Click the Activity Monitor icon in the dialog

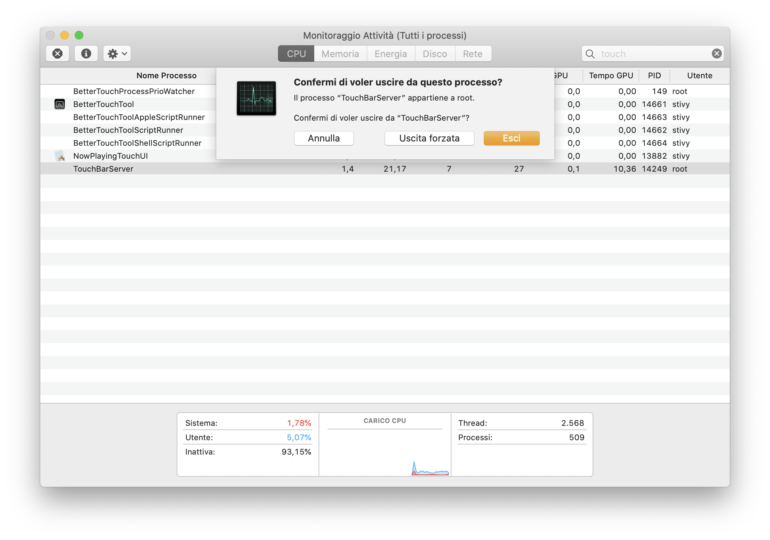(x=256, y=98)
